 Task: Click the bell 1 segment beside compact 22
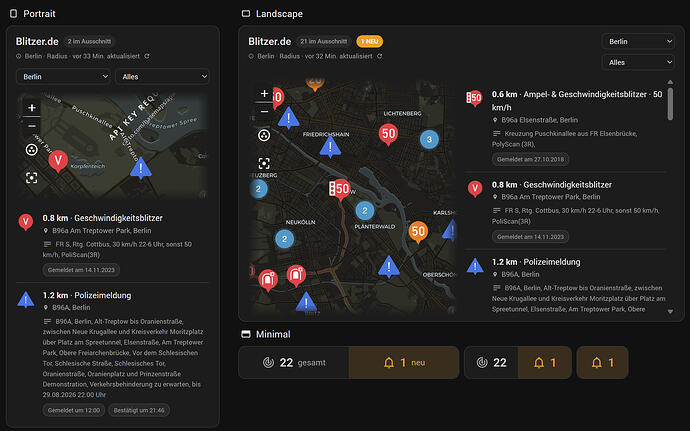coord(545,363)
